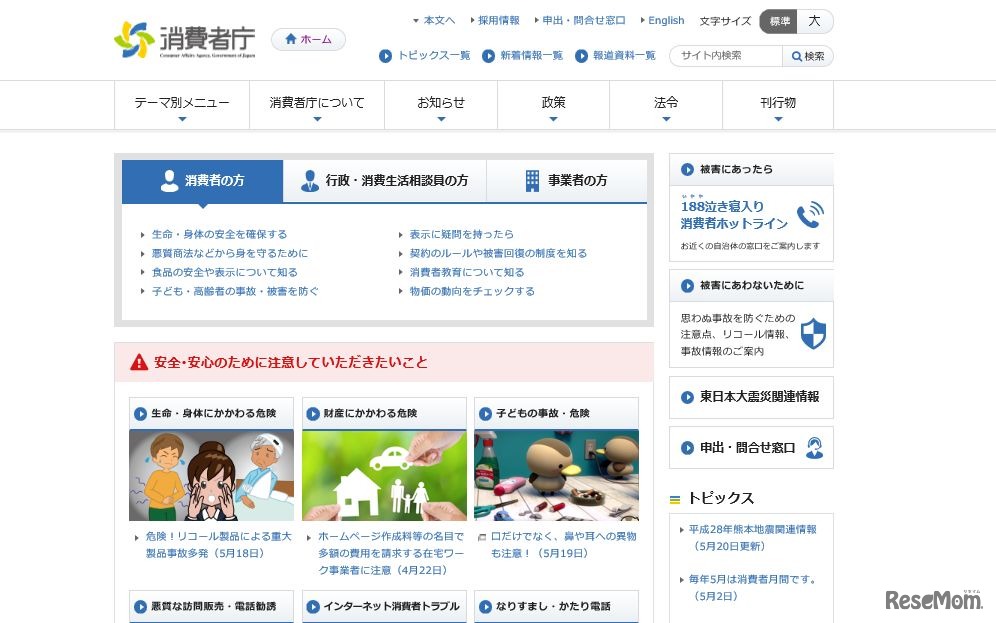Click the red warning triangle icon
The width and height of the screenshot is (996, 623).
136,361
